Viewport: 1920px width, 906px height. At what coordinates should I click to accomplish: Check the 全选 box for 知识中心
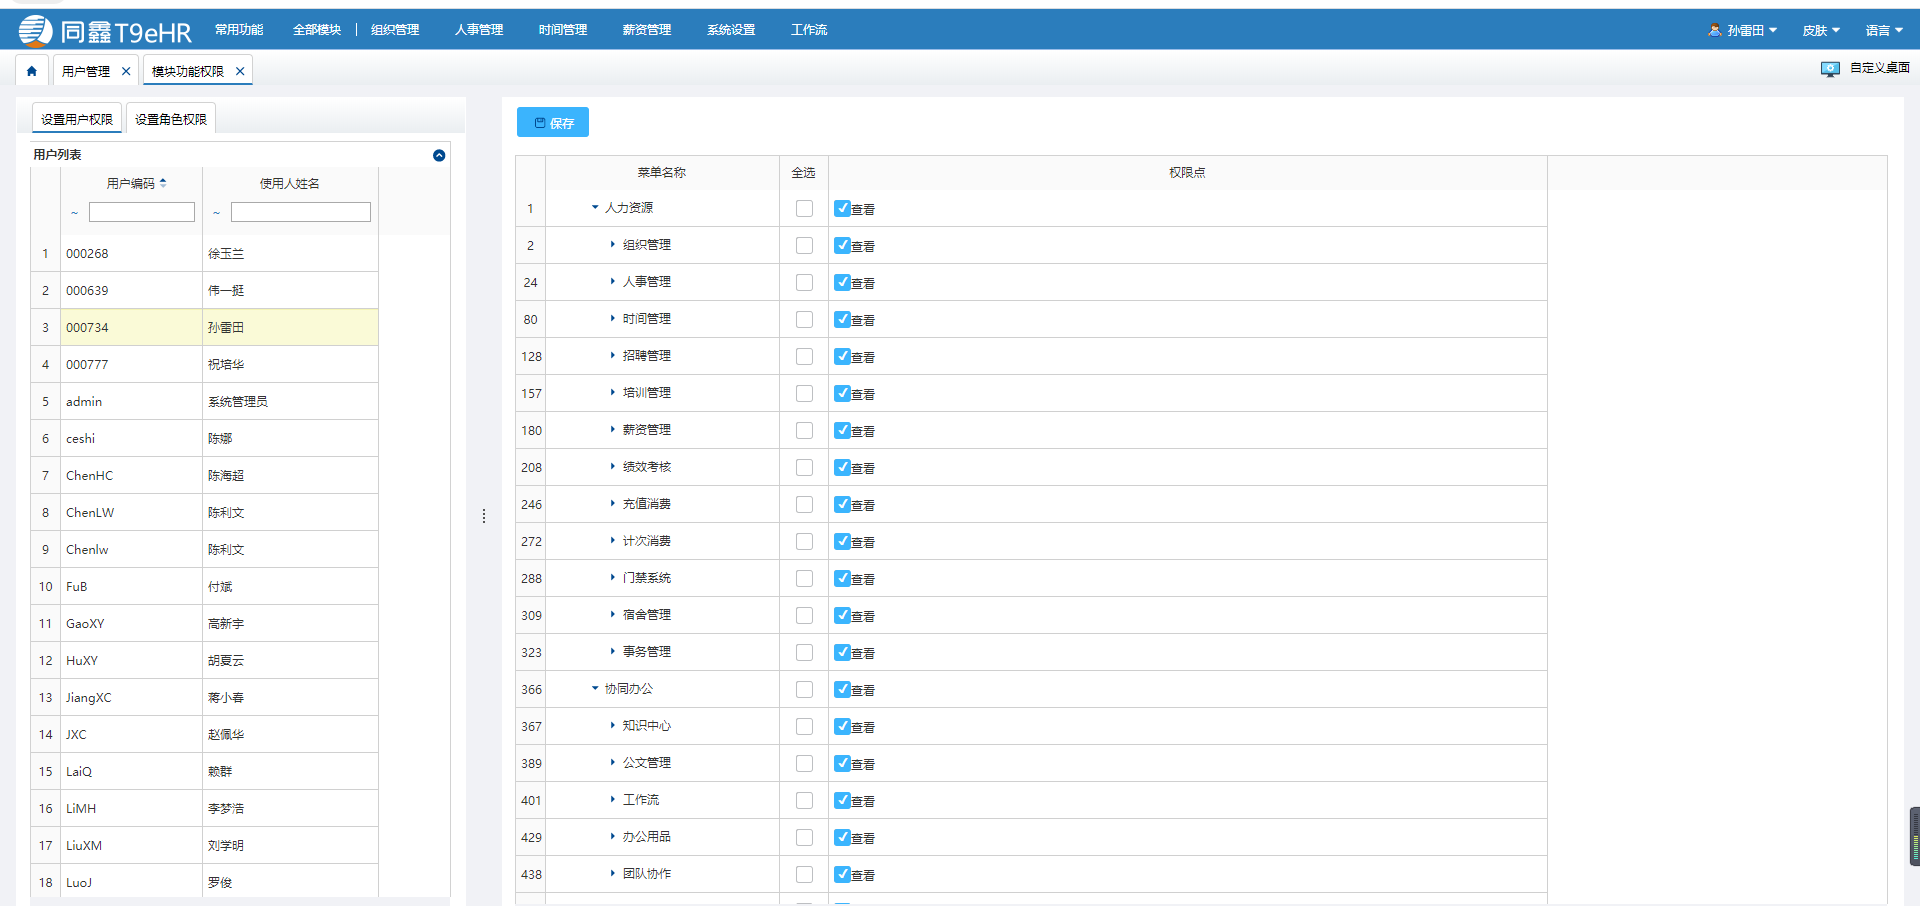click(804, 727)
